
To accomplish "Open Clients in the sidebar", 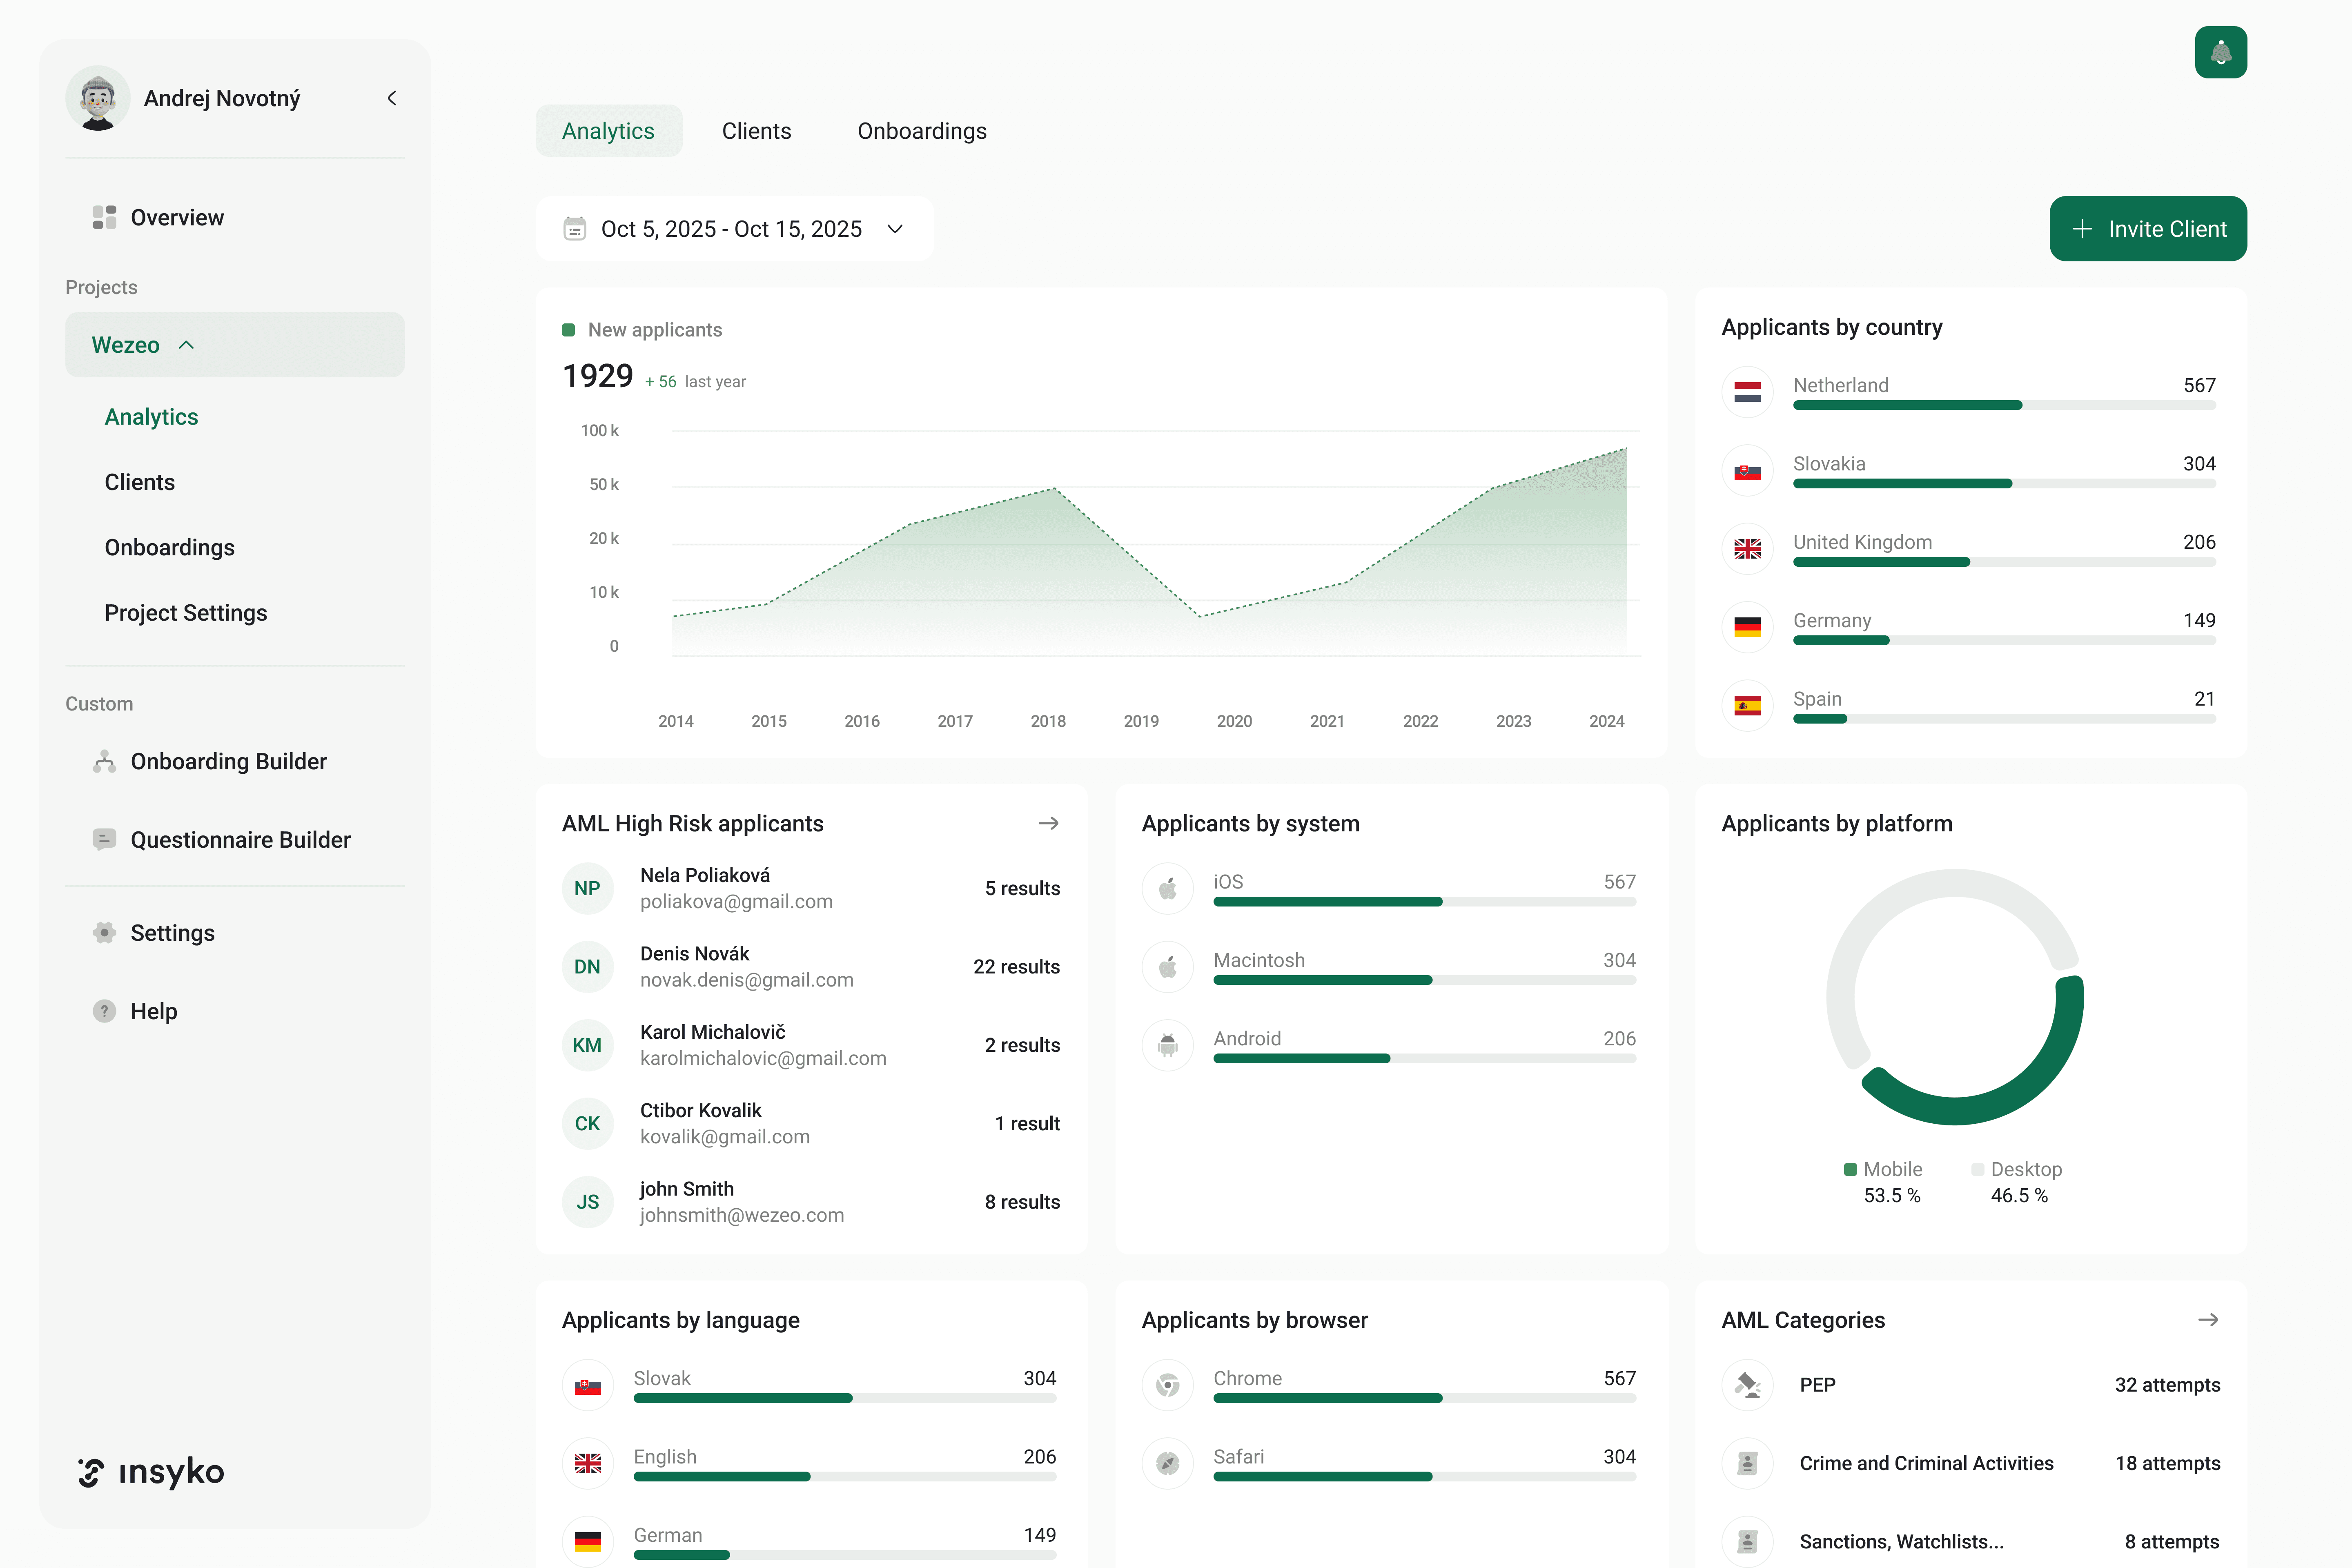I will point(140,482).
